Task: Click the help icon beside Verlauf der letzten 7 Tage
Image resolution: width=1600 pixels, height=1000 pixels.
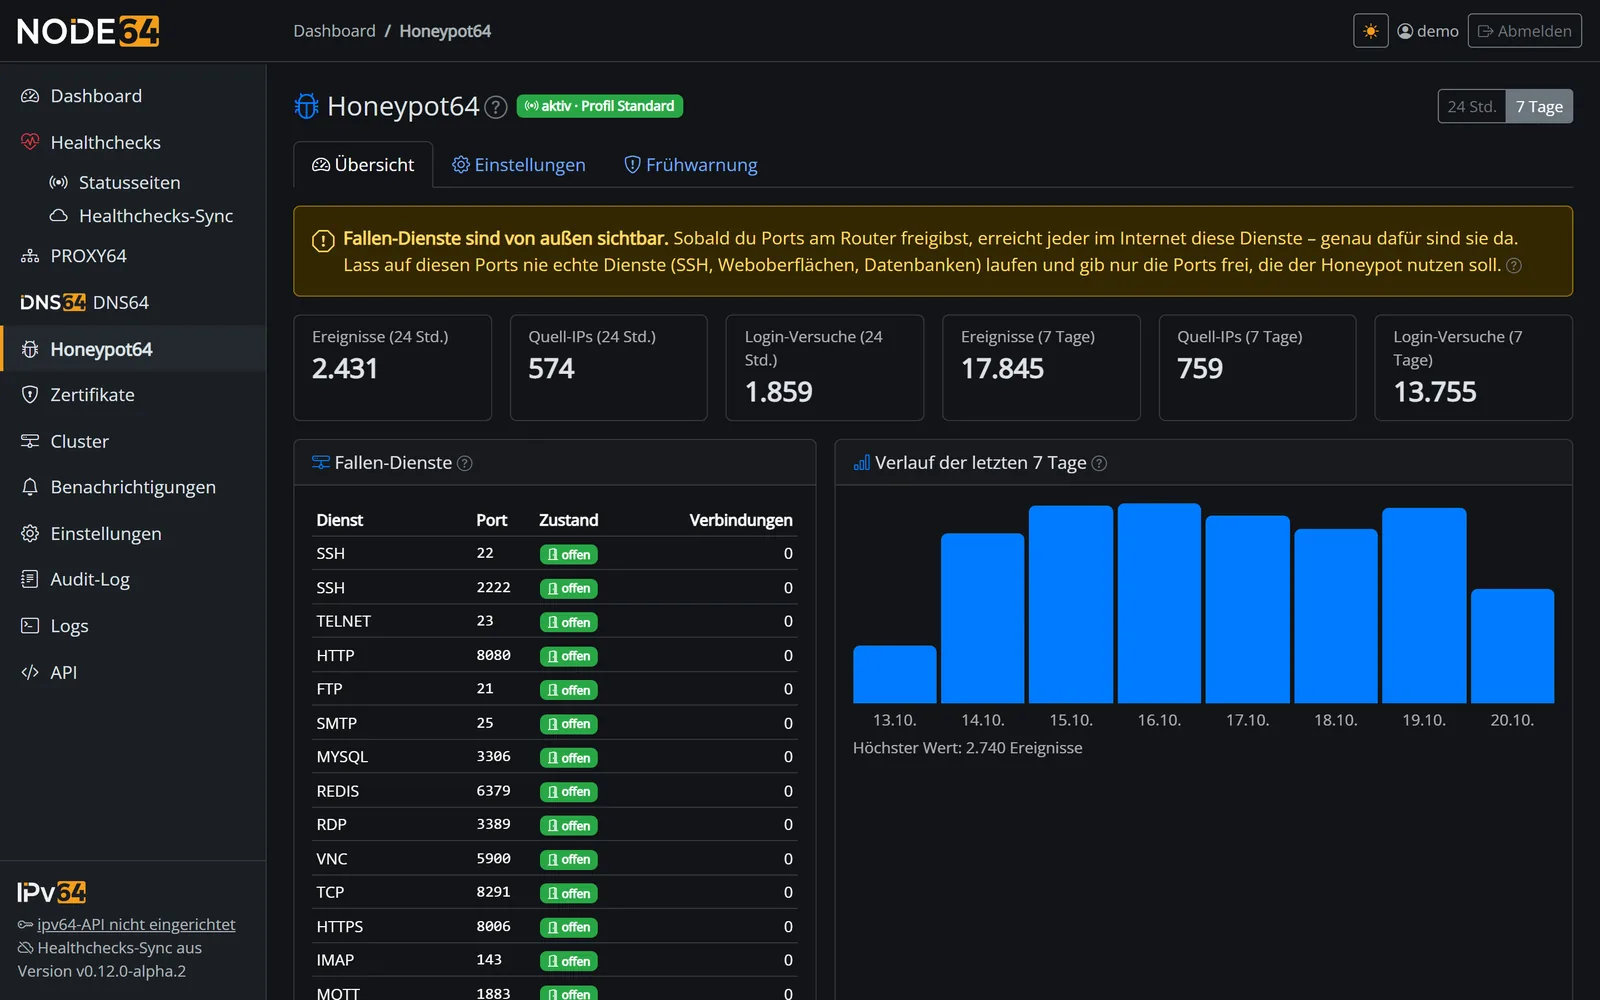Action: pyautogui.click(x=1099, y=463)
